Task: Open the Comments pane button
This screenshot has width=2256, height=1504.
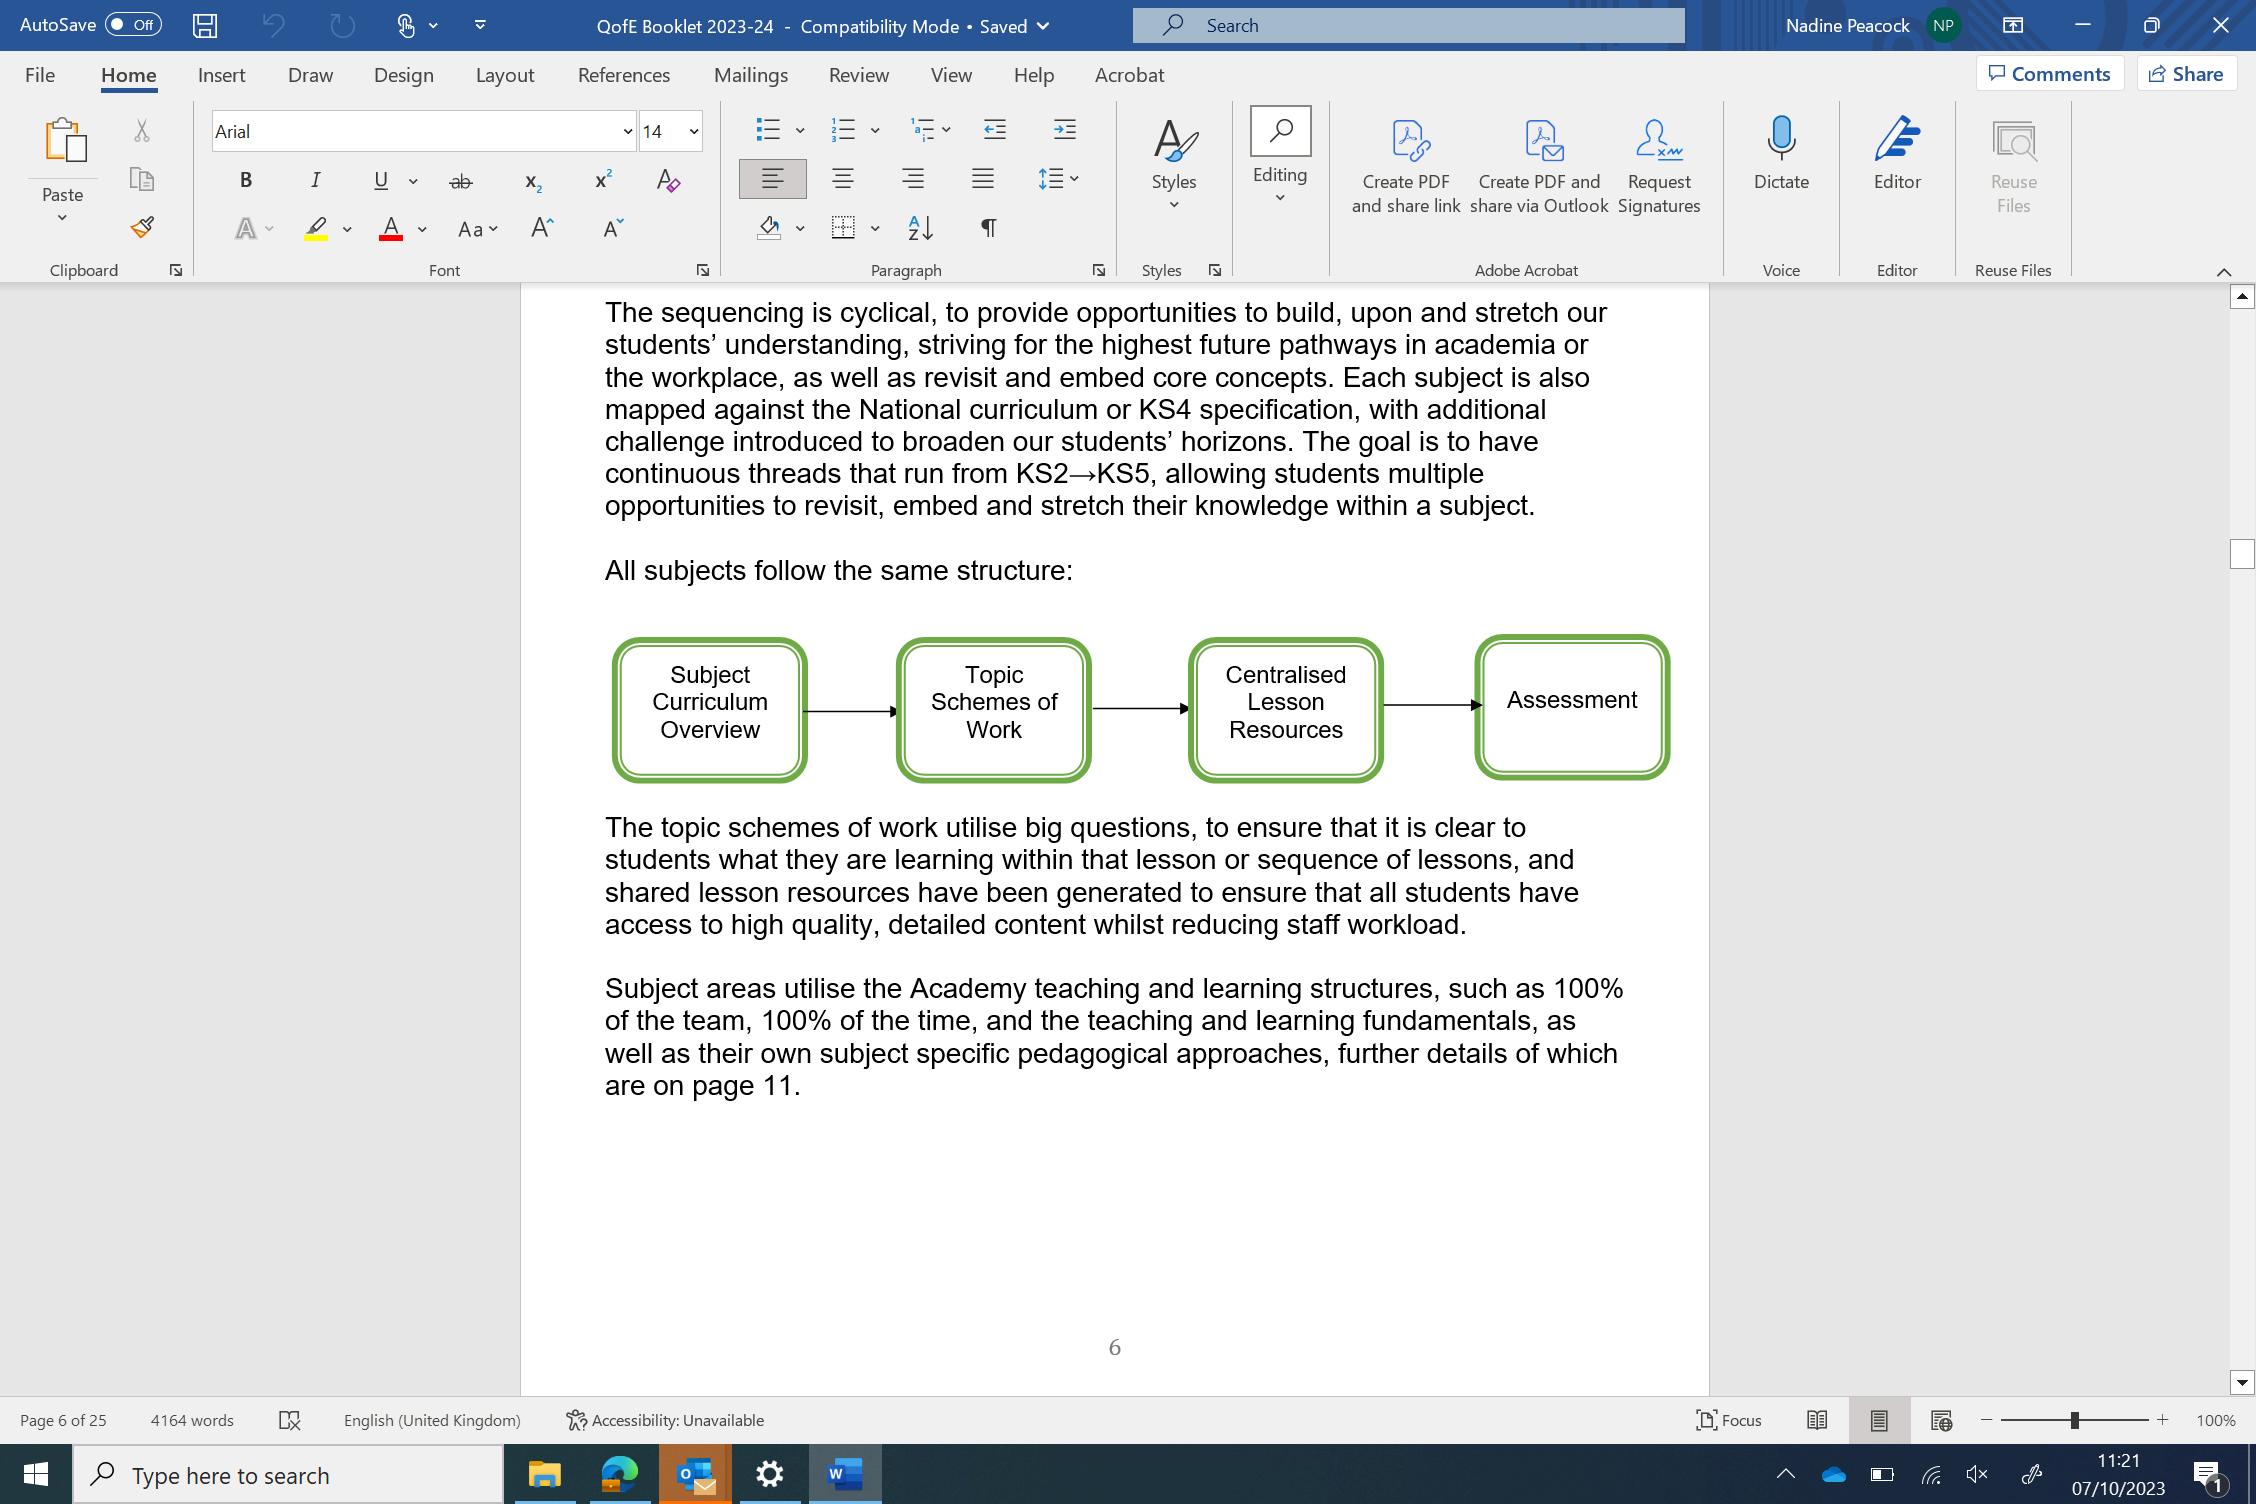Action: point(2049,74)
